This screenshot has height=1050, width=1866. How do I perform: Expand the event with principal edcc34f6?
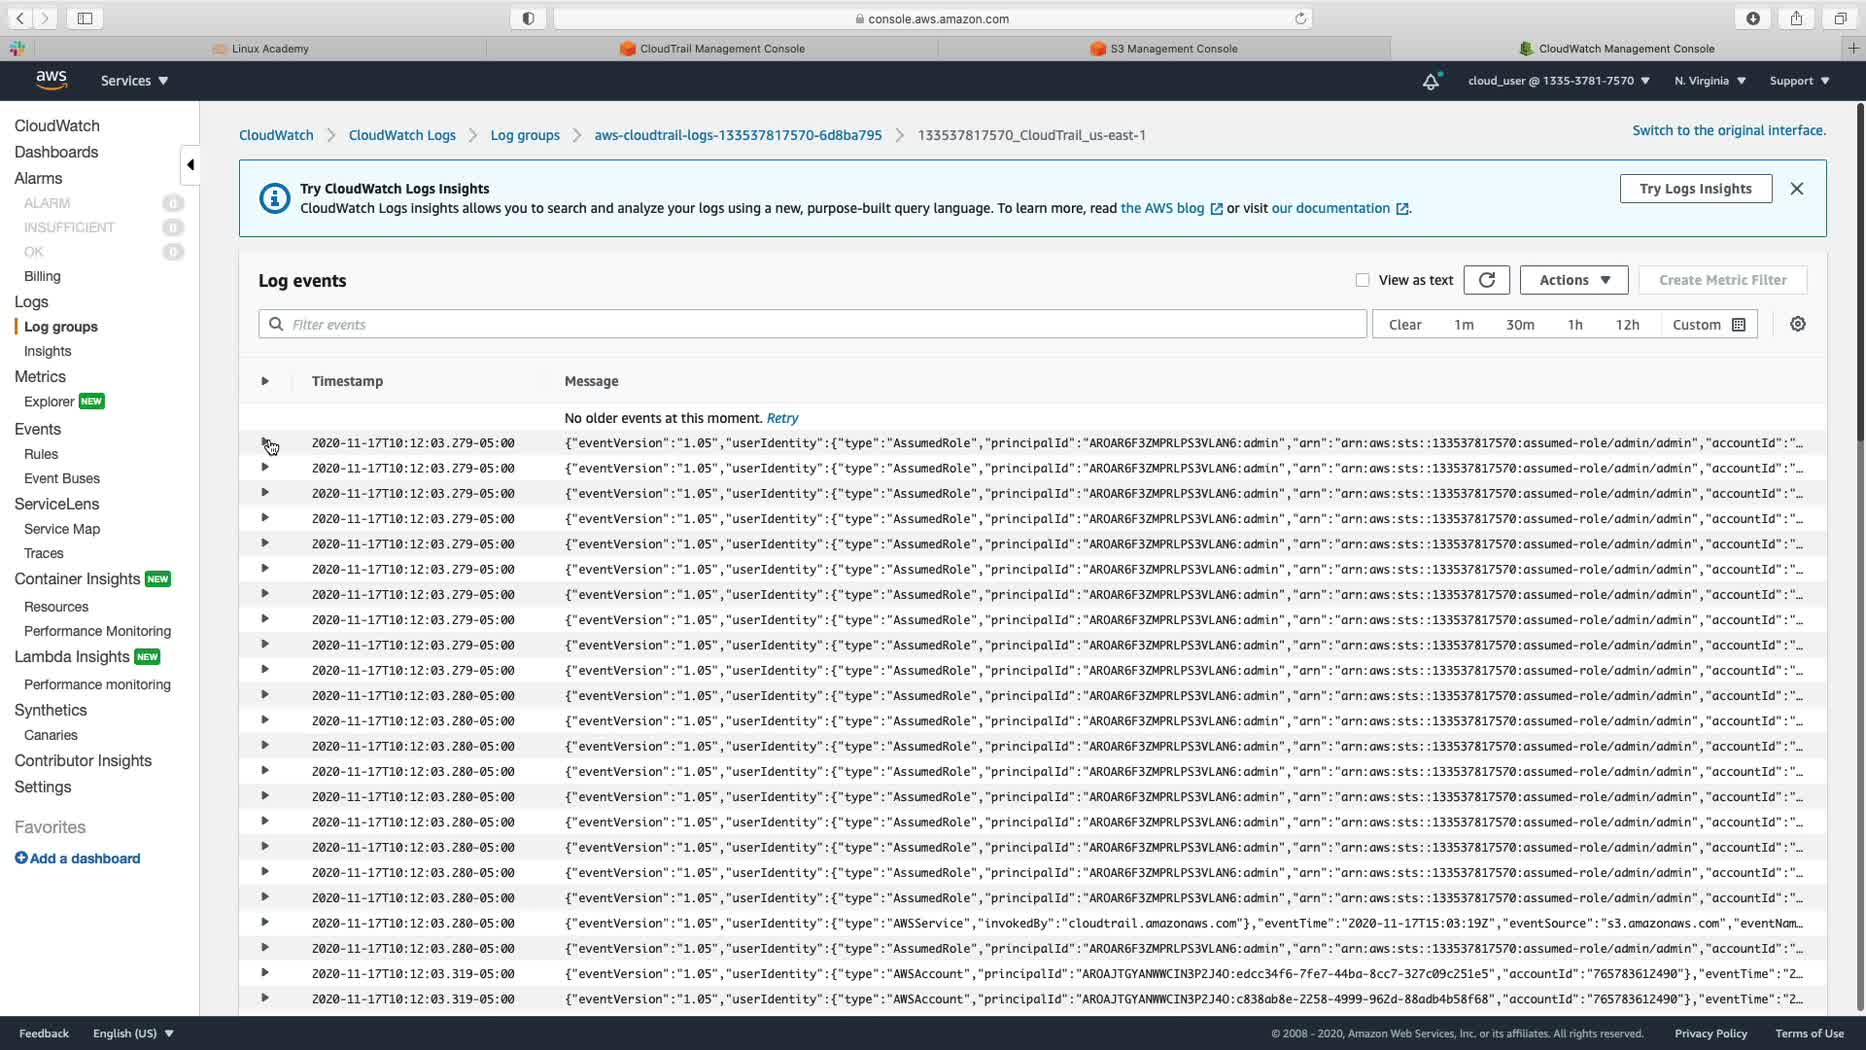(x=265, y=973)
